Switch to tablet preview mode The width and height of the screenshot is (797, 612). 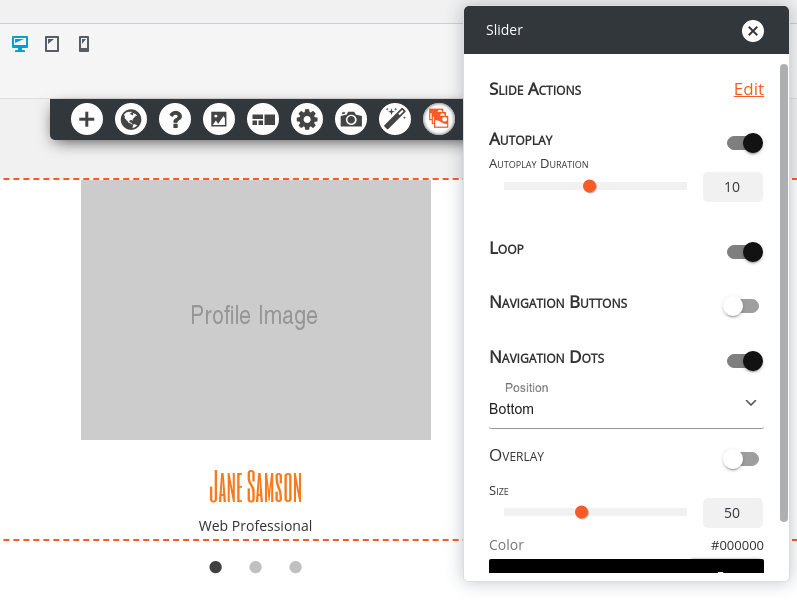tap(52, 44)
